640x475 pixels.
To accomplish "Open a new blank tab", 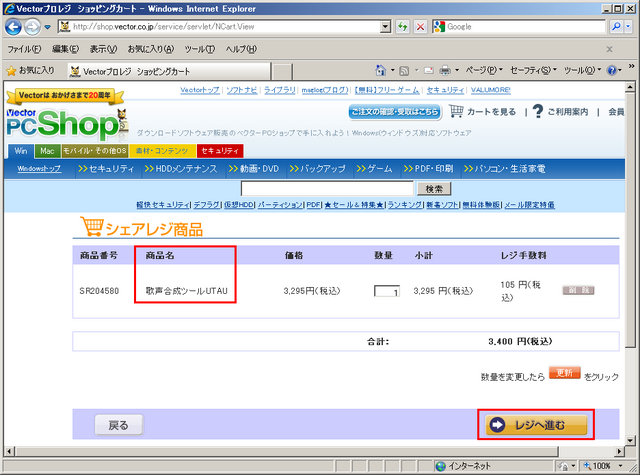I will pyautogui.click(x=282, y=71).
